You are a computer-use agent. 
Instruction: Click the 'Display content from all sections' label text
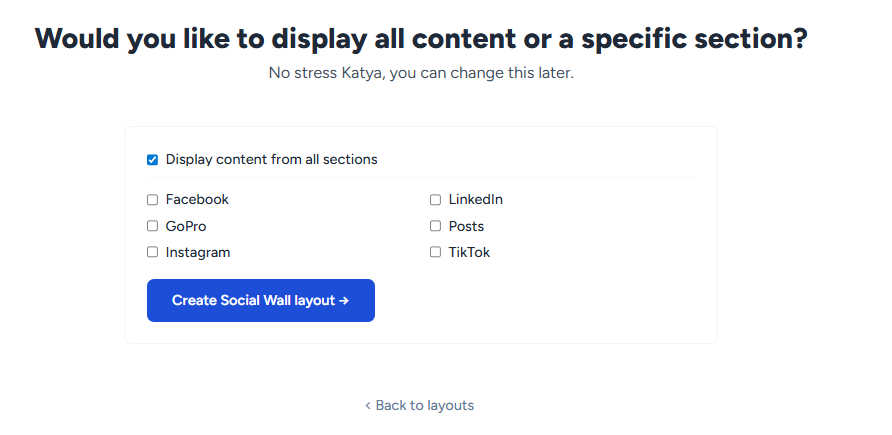(271, 160)
